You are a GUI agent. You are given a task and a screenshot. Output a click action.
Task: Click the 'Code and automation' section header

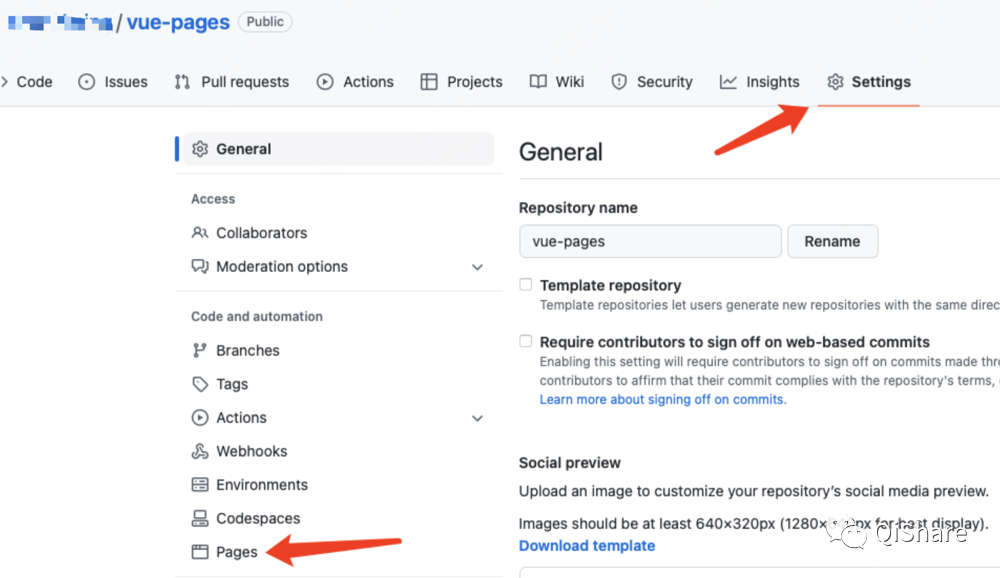(x=256, y=316)
